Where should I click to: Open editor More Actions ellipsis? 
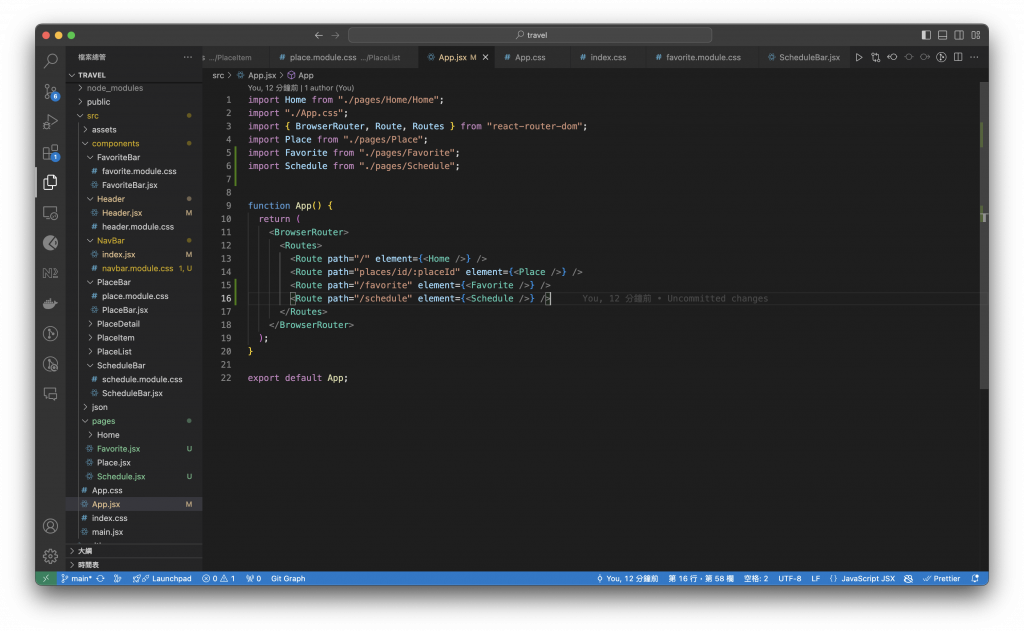click(974, 57)
